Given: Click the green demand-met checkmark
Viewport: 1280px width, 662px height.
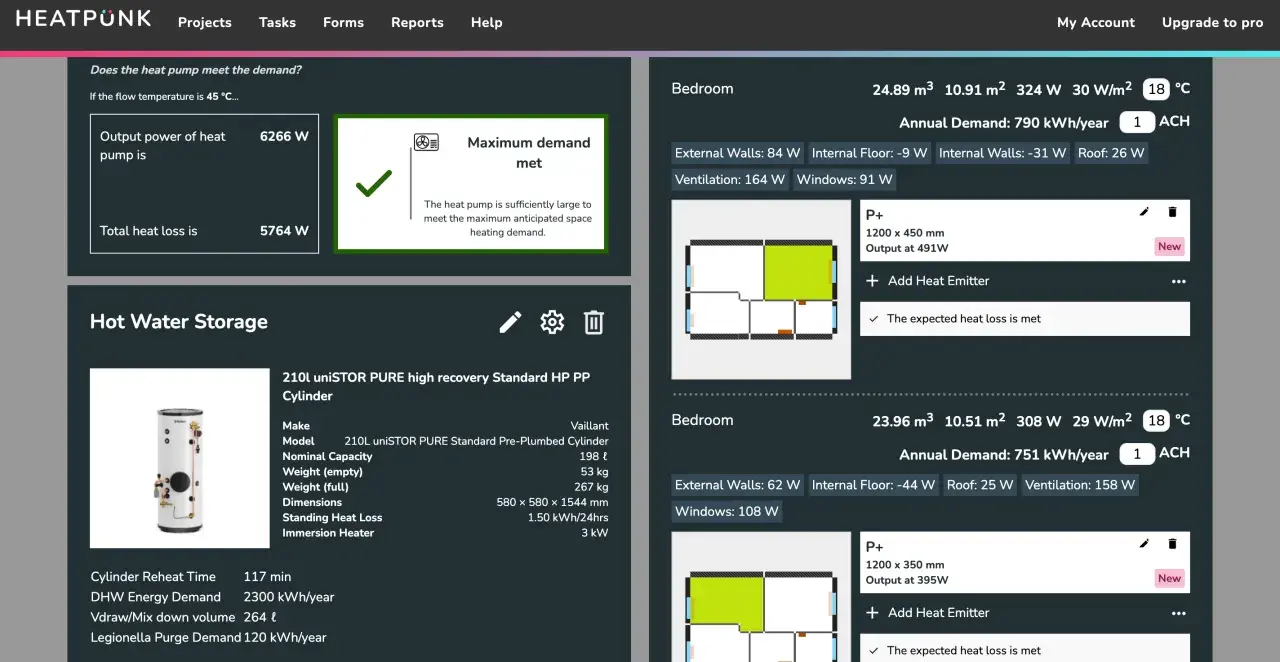Looking at the screenshot, I should click(374, 183).
